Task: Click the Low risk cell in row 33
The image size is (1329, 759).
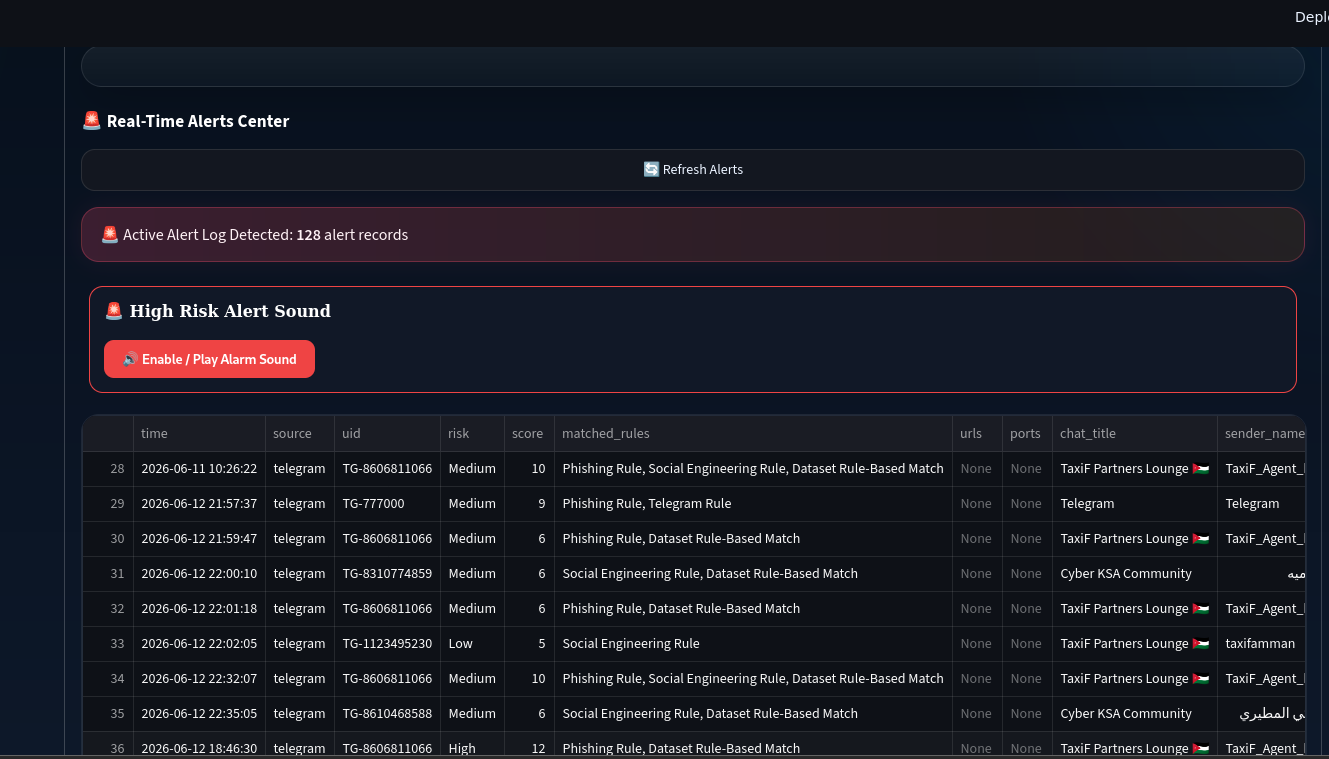Action: click(x=472, y=644)
